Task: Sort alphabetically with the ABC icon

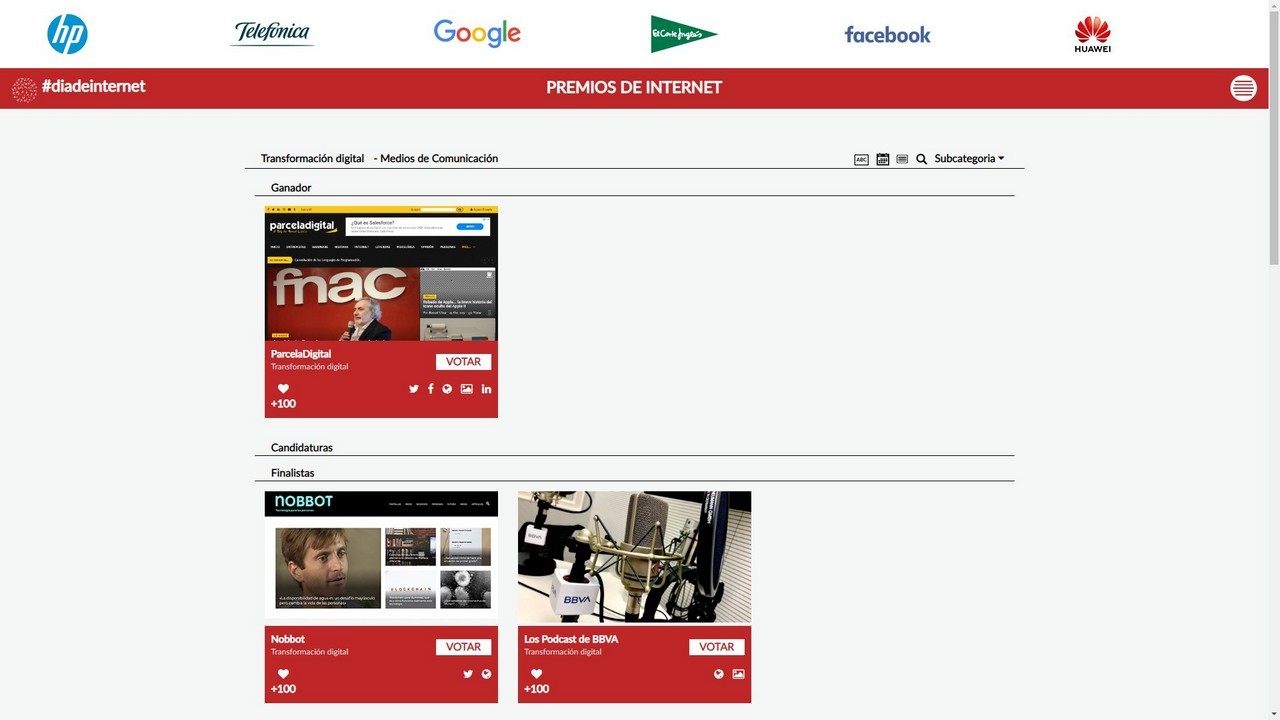Action: (861, 159)
